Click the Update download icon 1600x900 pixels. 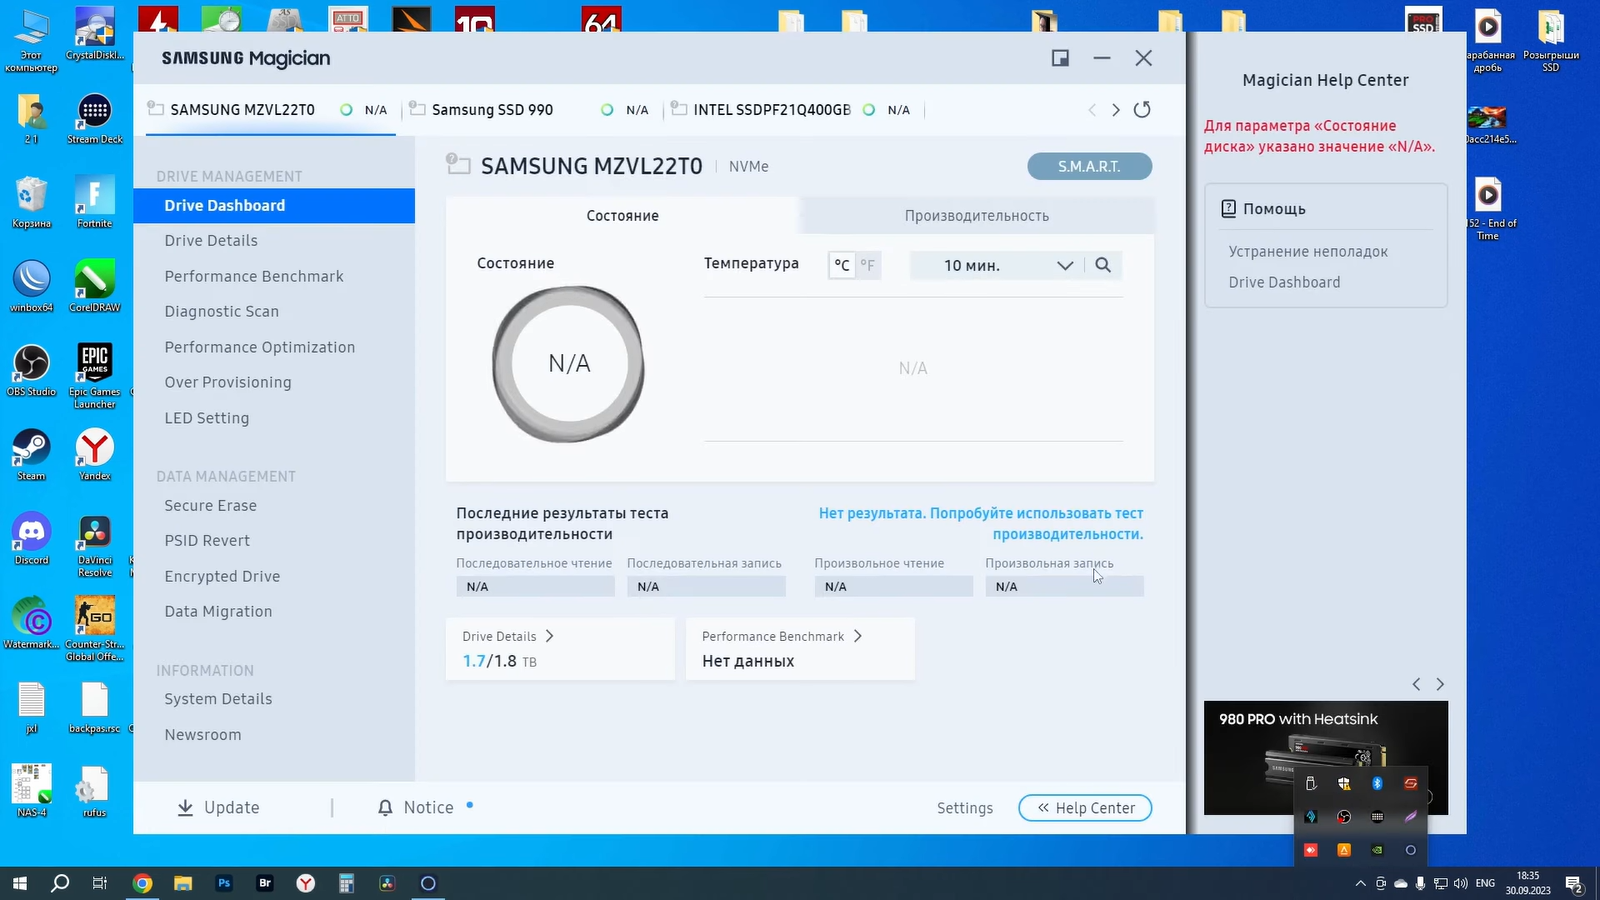point(185,808)
